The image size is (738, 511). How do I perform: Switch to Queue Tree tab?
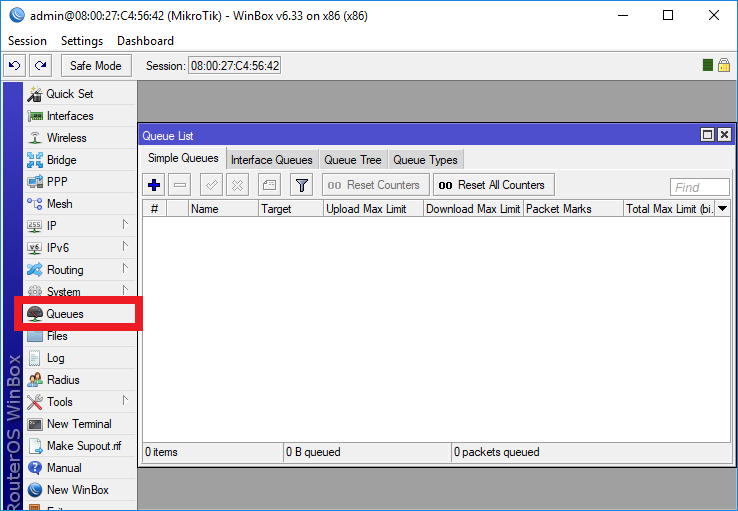coord(353,160)
